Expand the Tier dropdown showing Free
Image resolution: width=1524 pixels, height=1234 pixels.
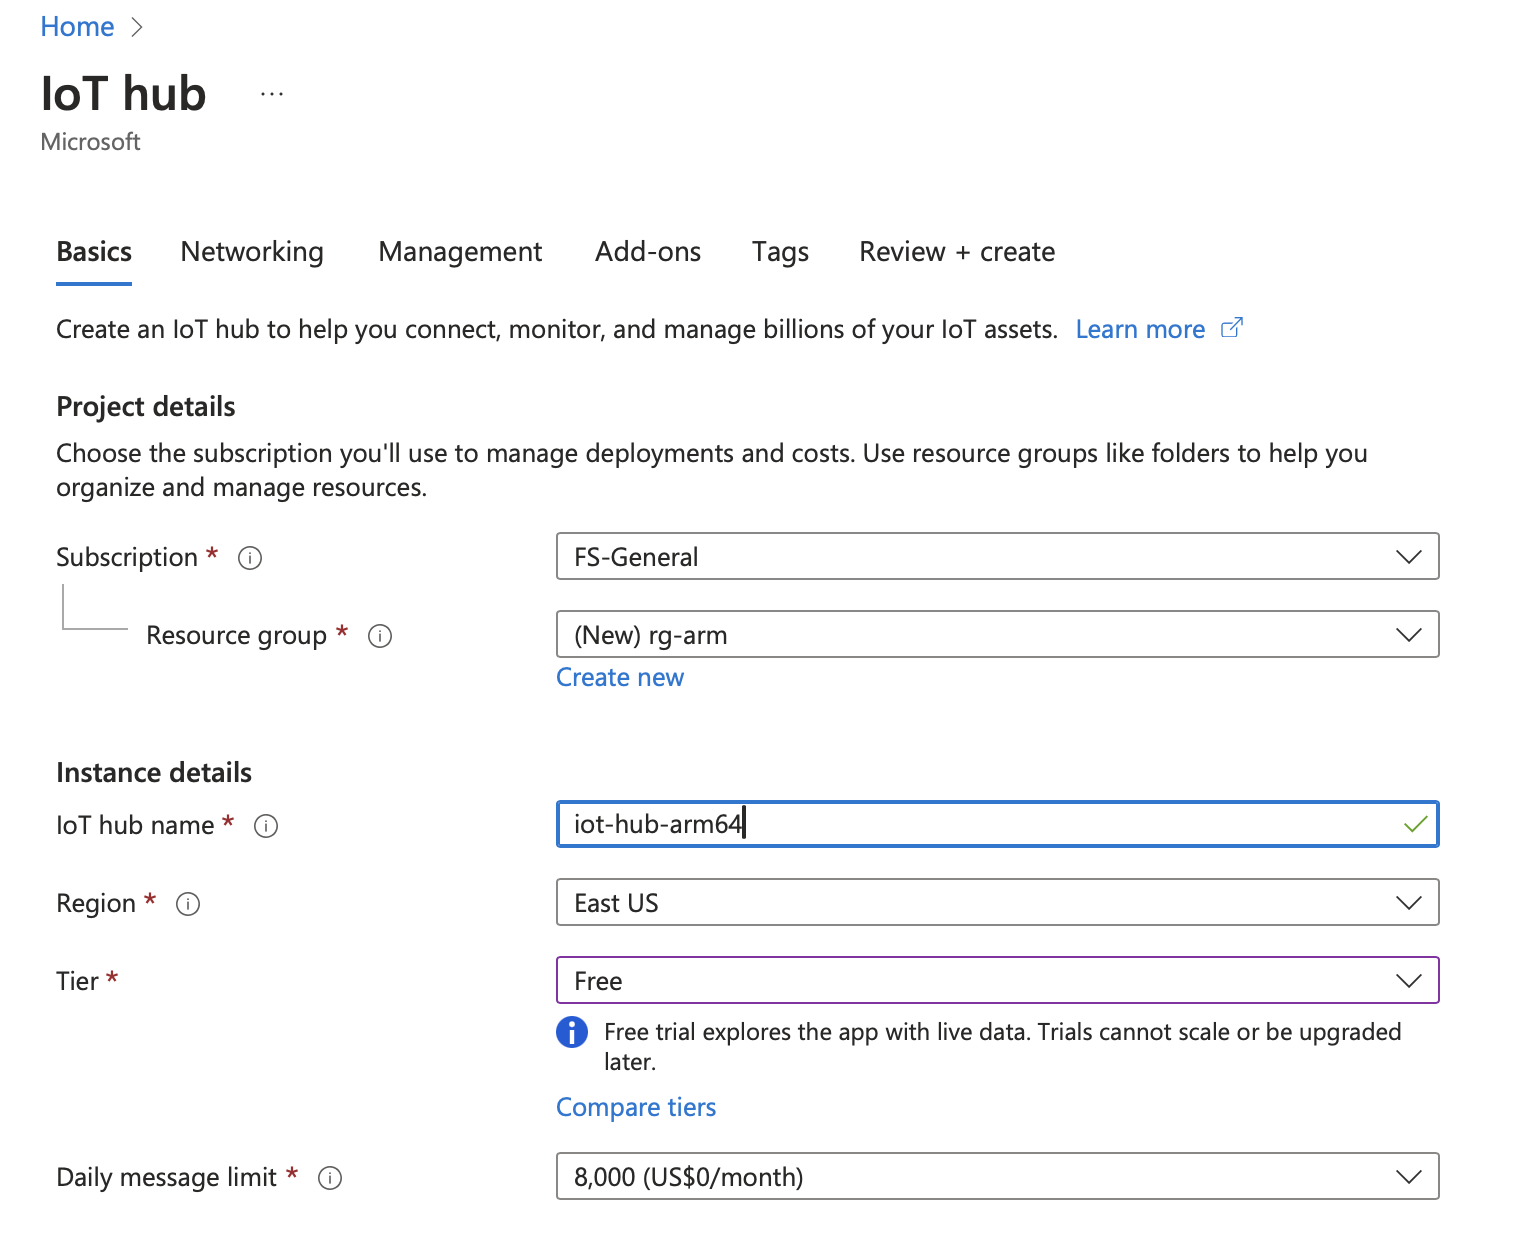pos(997,980)
